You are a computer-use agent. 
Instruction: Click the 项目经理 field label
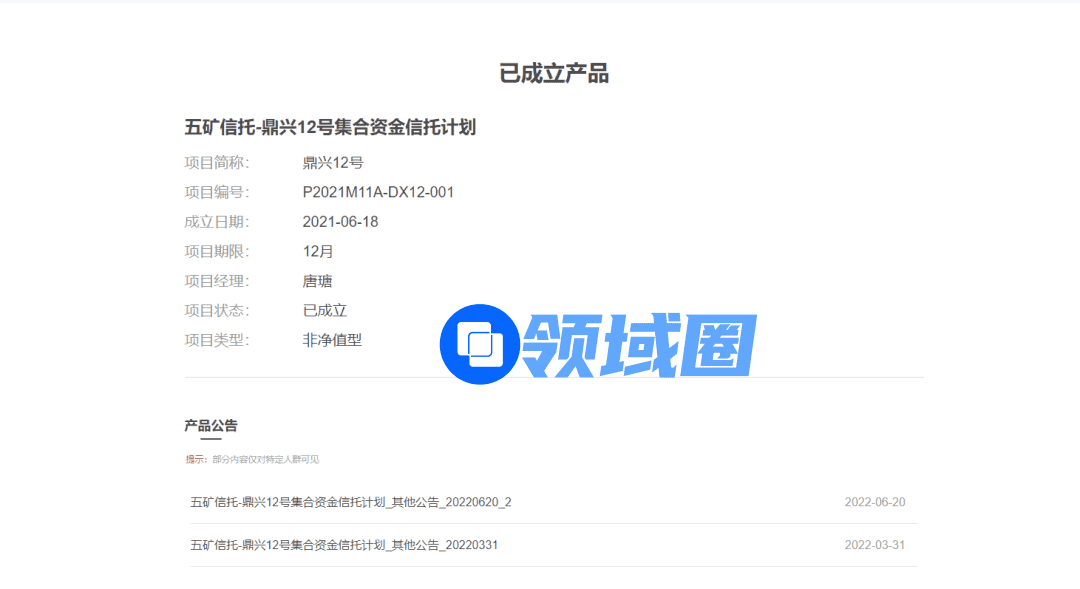[216, 281]
